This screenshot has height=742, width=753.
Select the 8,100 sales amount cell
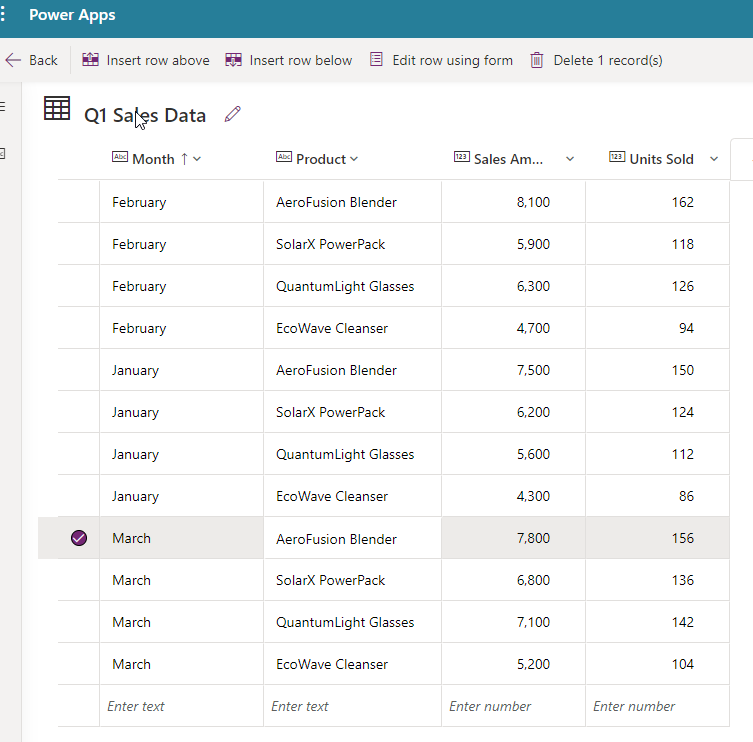513,202
